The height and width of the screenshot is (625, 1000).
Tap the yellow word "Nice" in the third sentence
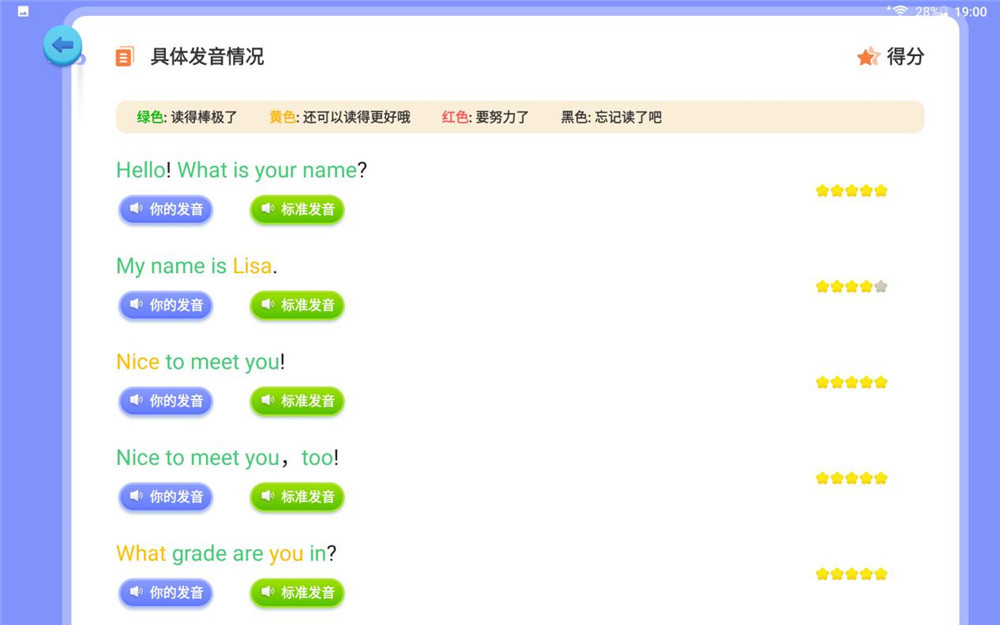pyautogui.click(x=138, y=362)
